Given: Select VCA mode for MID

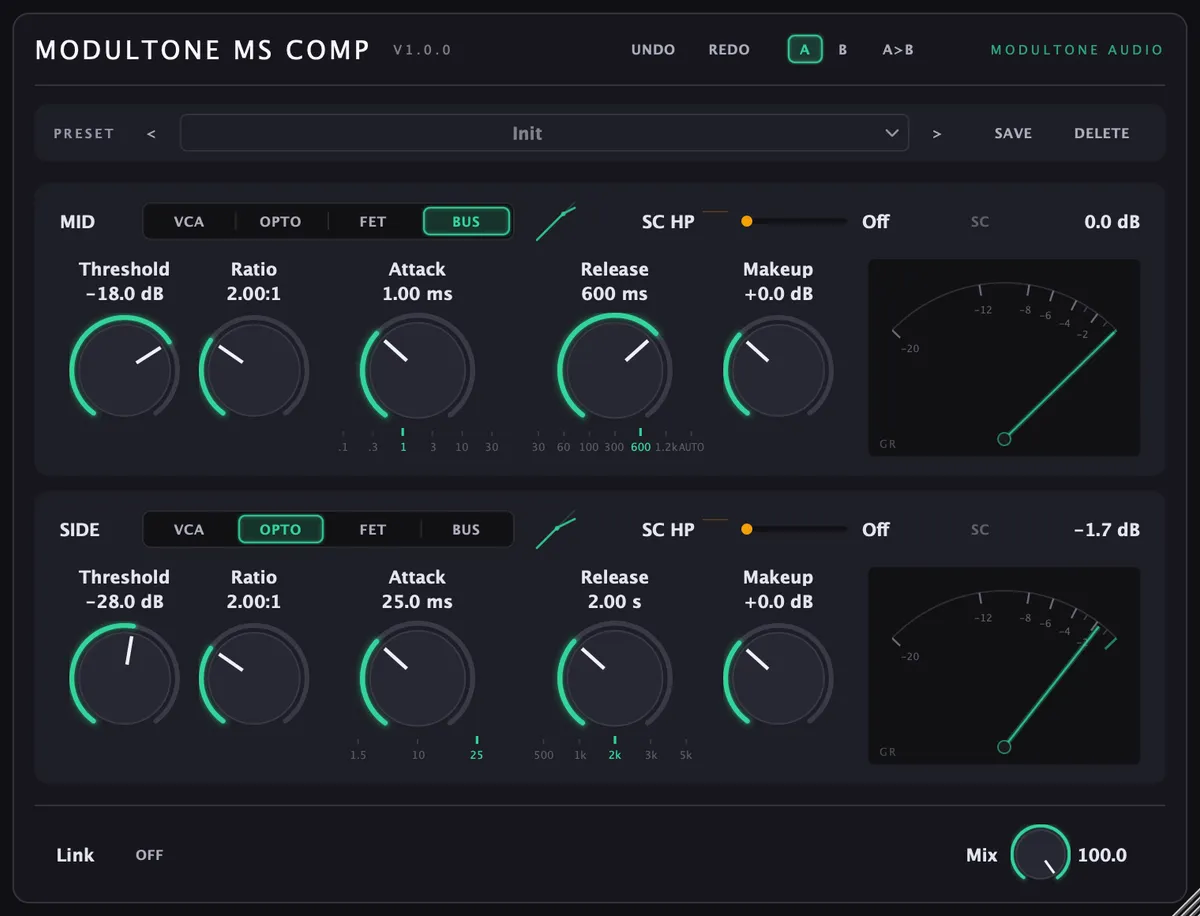Looking at the screenshot, I should pos(189,222).
